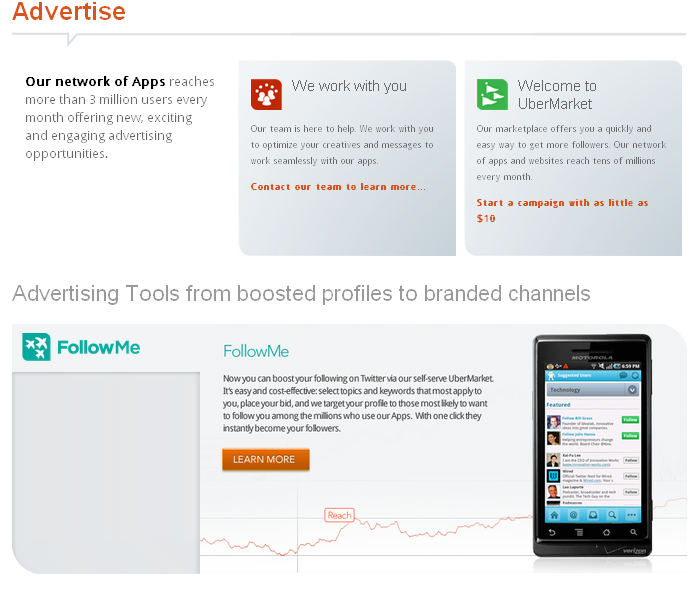Tap the home icon in the phone app bar

click(553, 515)
